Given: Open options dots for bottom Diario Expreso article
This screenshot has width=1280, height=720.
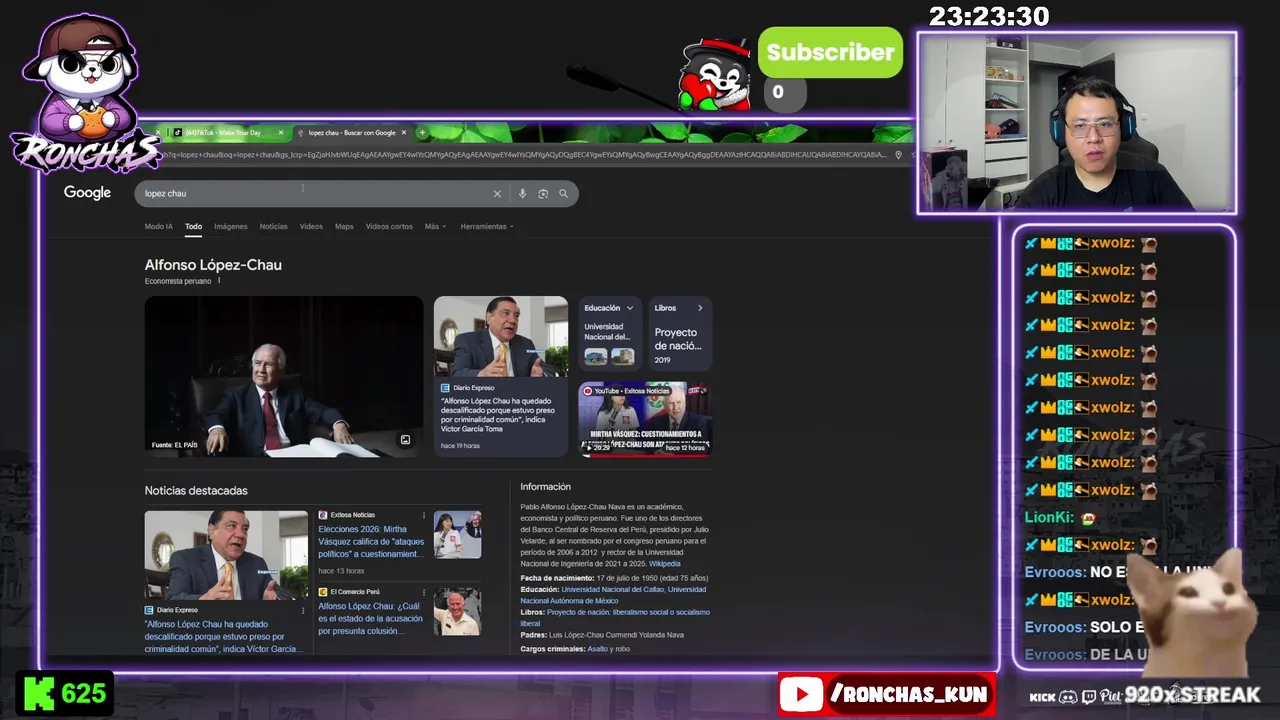Looking at the screenshot, I should point(303,610).
